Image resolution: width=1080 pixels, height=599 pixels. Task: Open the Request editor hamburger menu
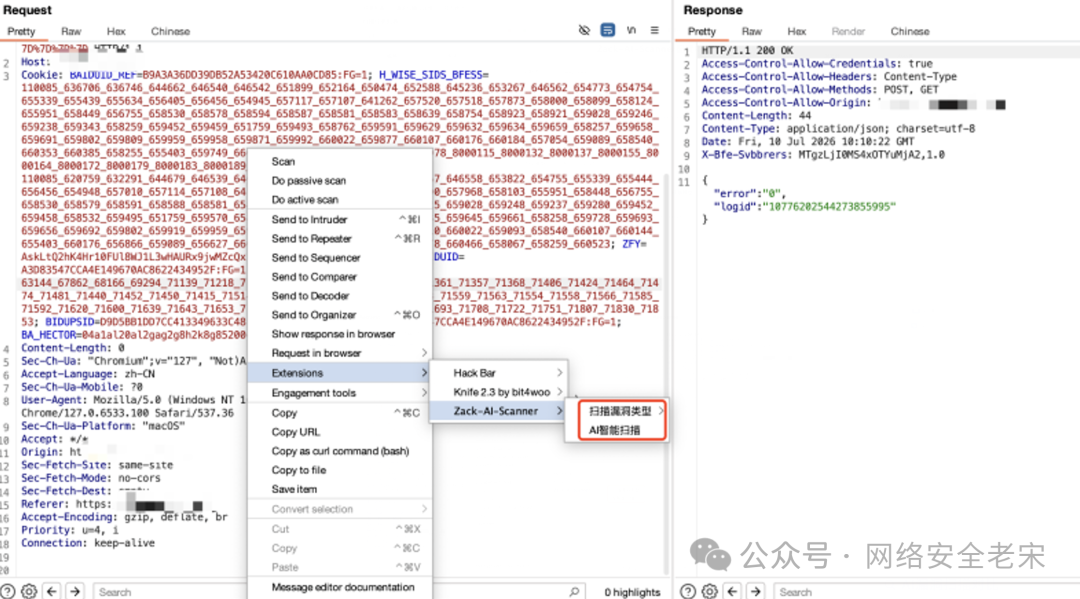(x=654, y=30)
